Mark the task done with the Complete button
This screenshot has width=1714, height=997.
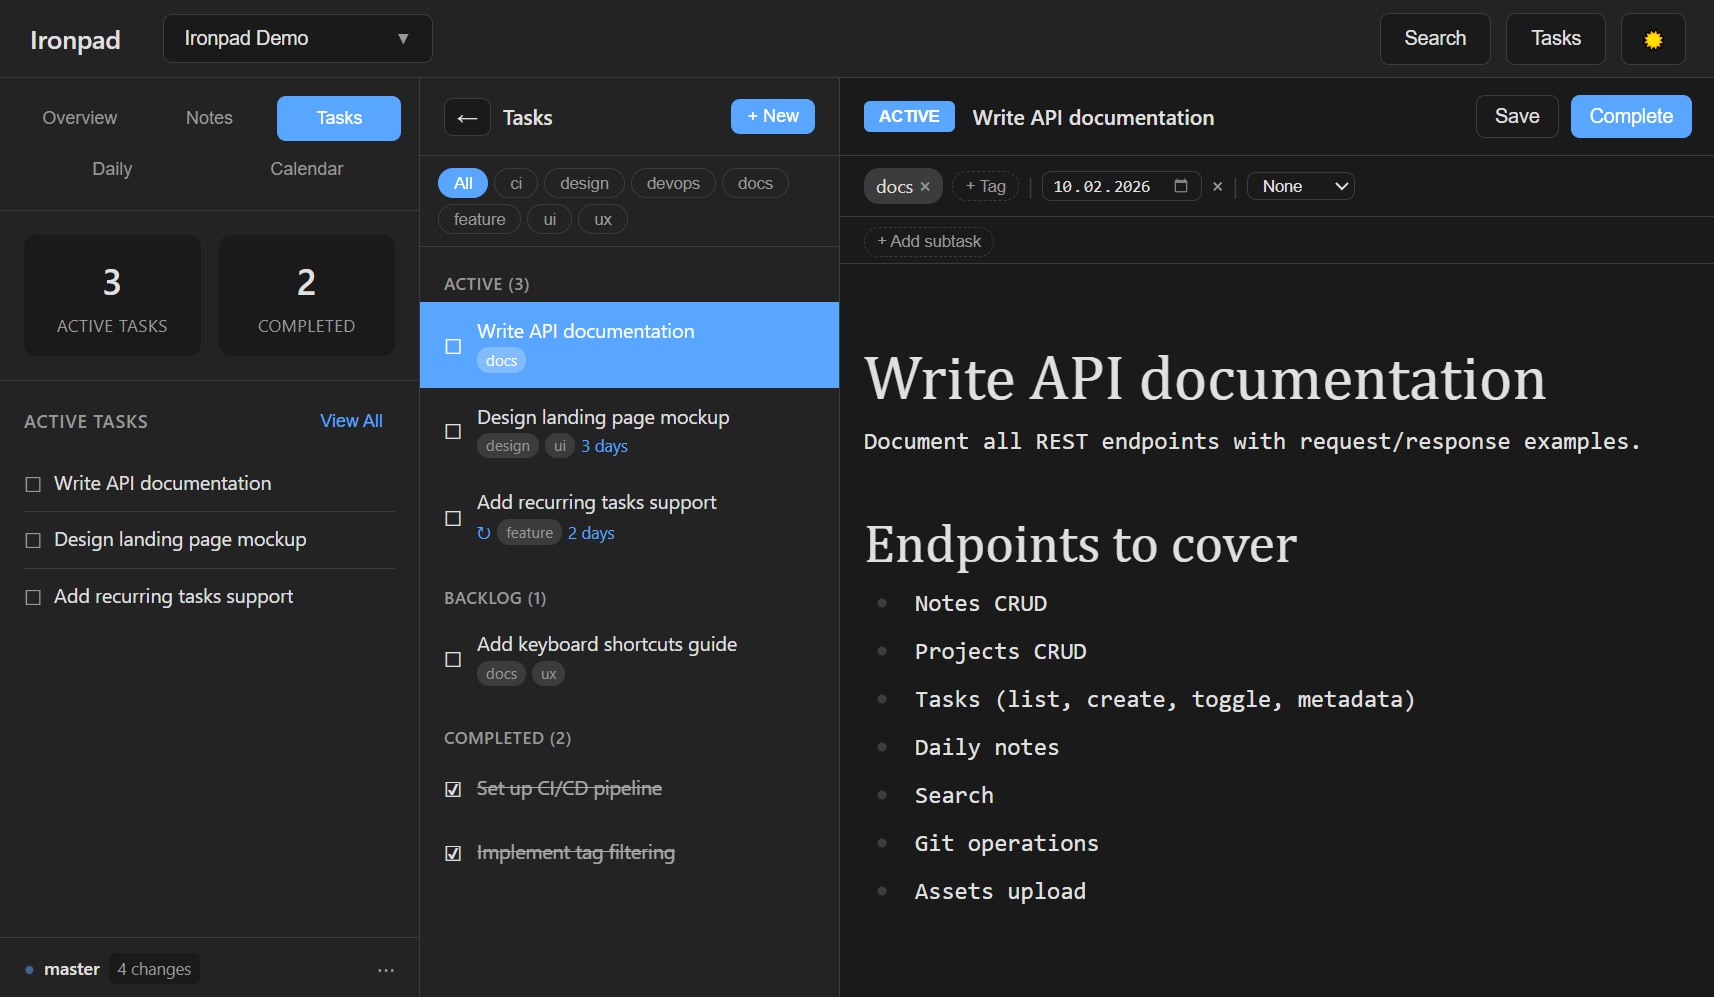pos(1630,116)
